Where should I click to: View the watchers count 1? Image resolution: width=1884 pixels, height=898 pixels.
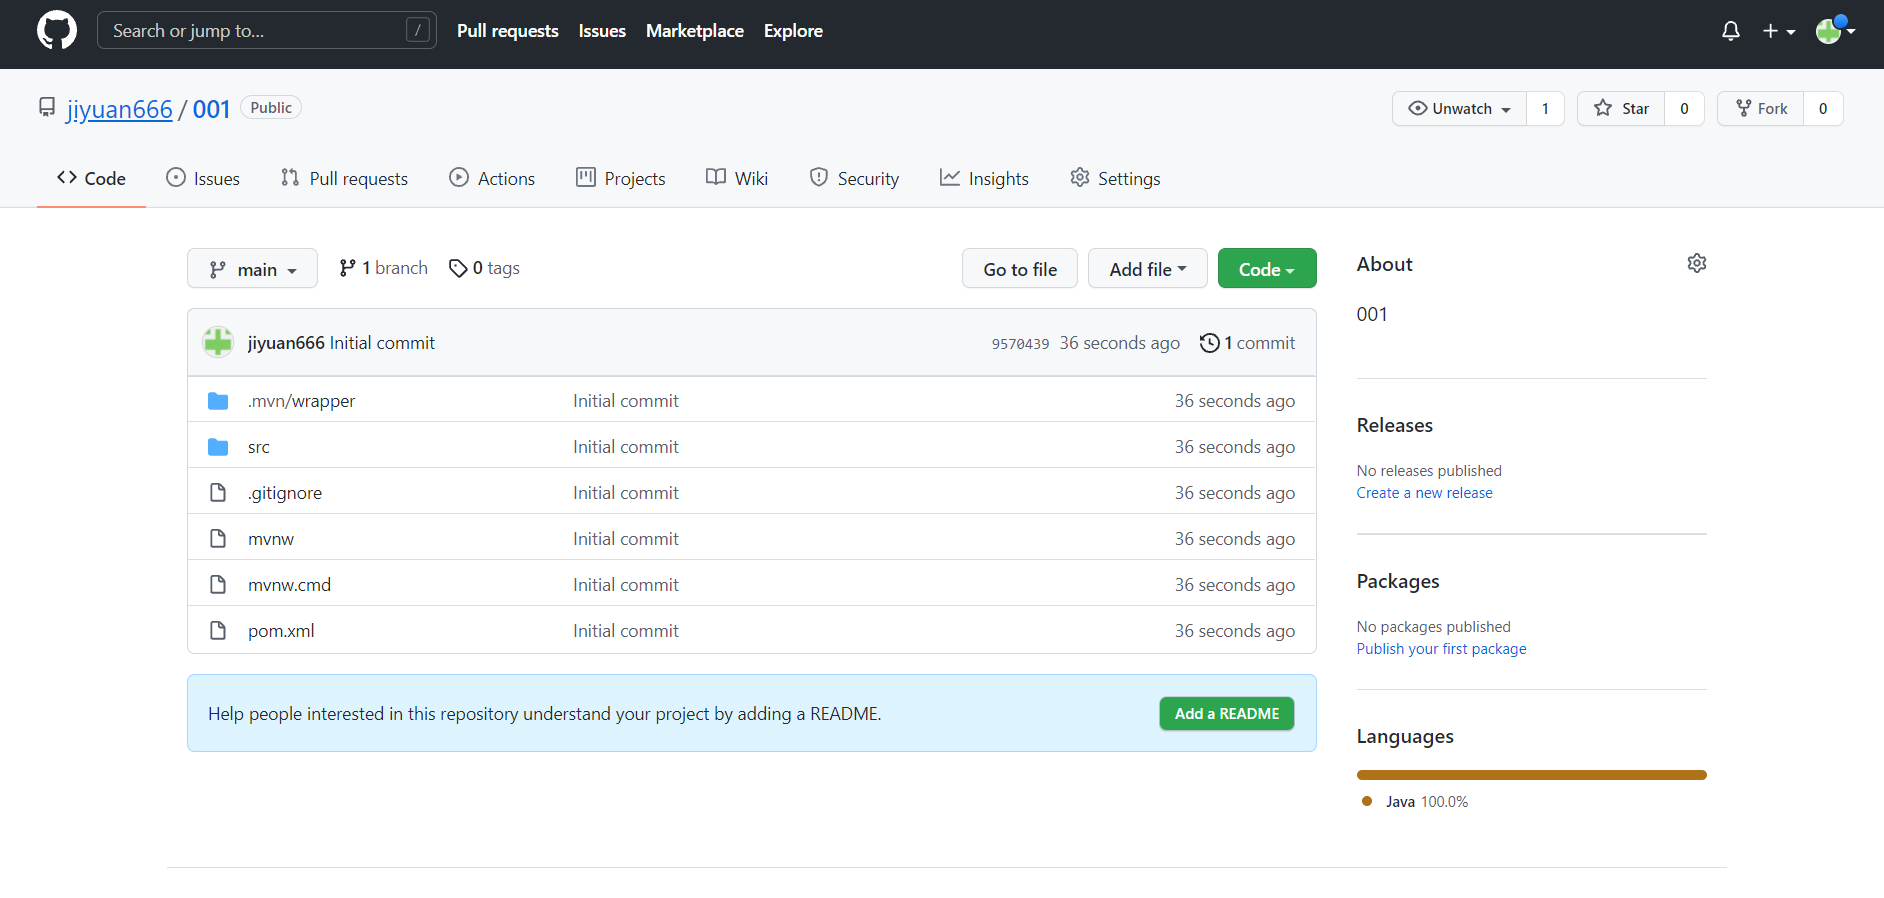(1545, 108)
